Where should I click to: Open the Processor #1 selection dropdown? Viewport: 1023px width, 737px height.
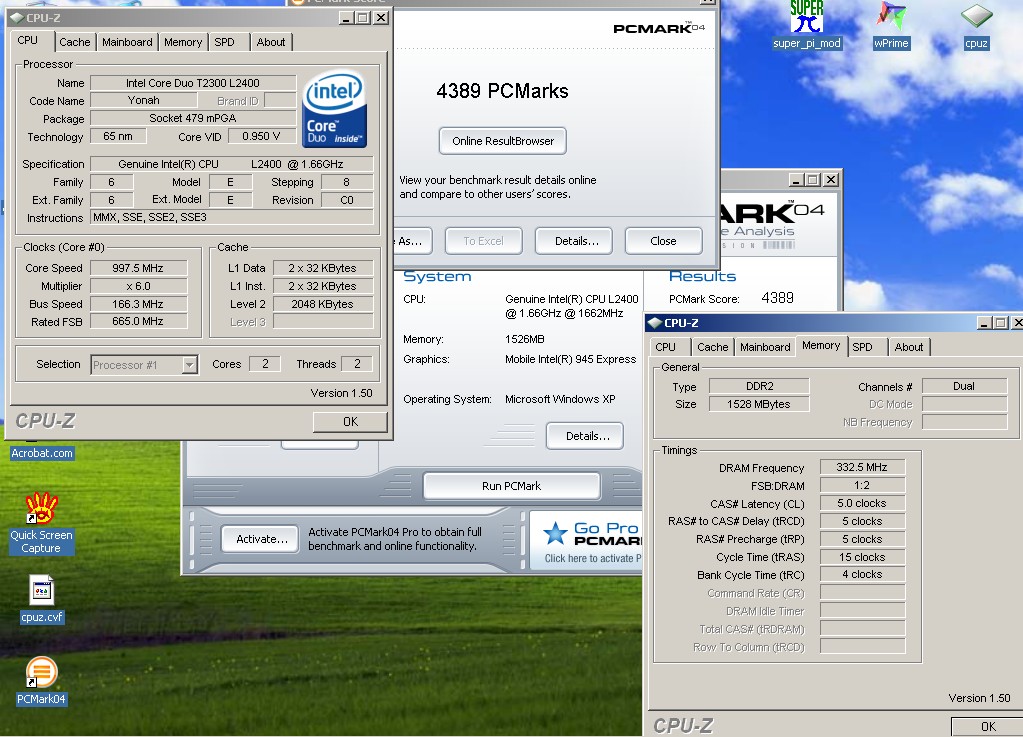pos(144,365)
